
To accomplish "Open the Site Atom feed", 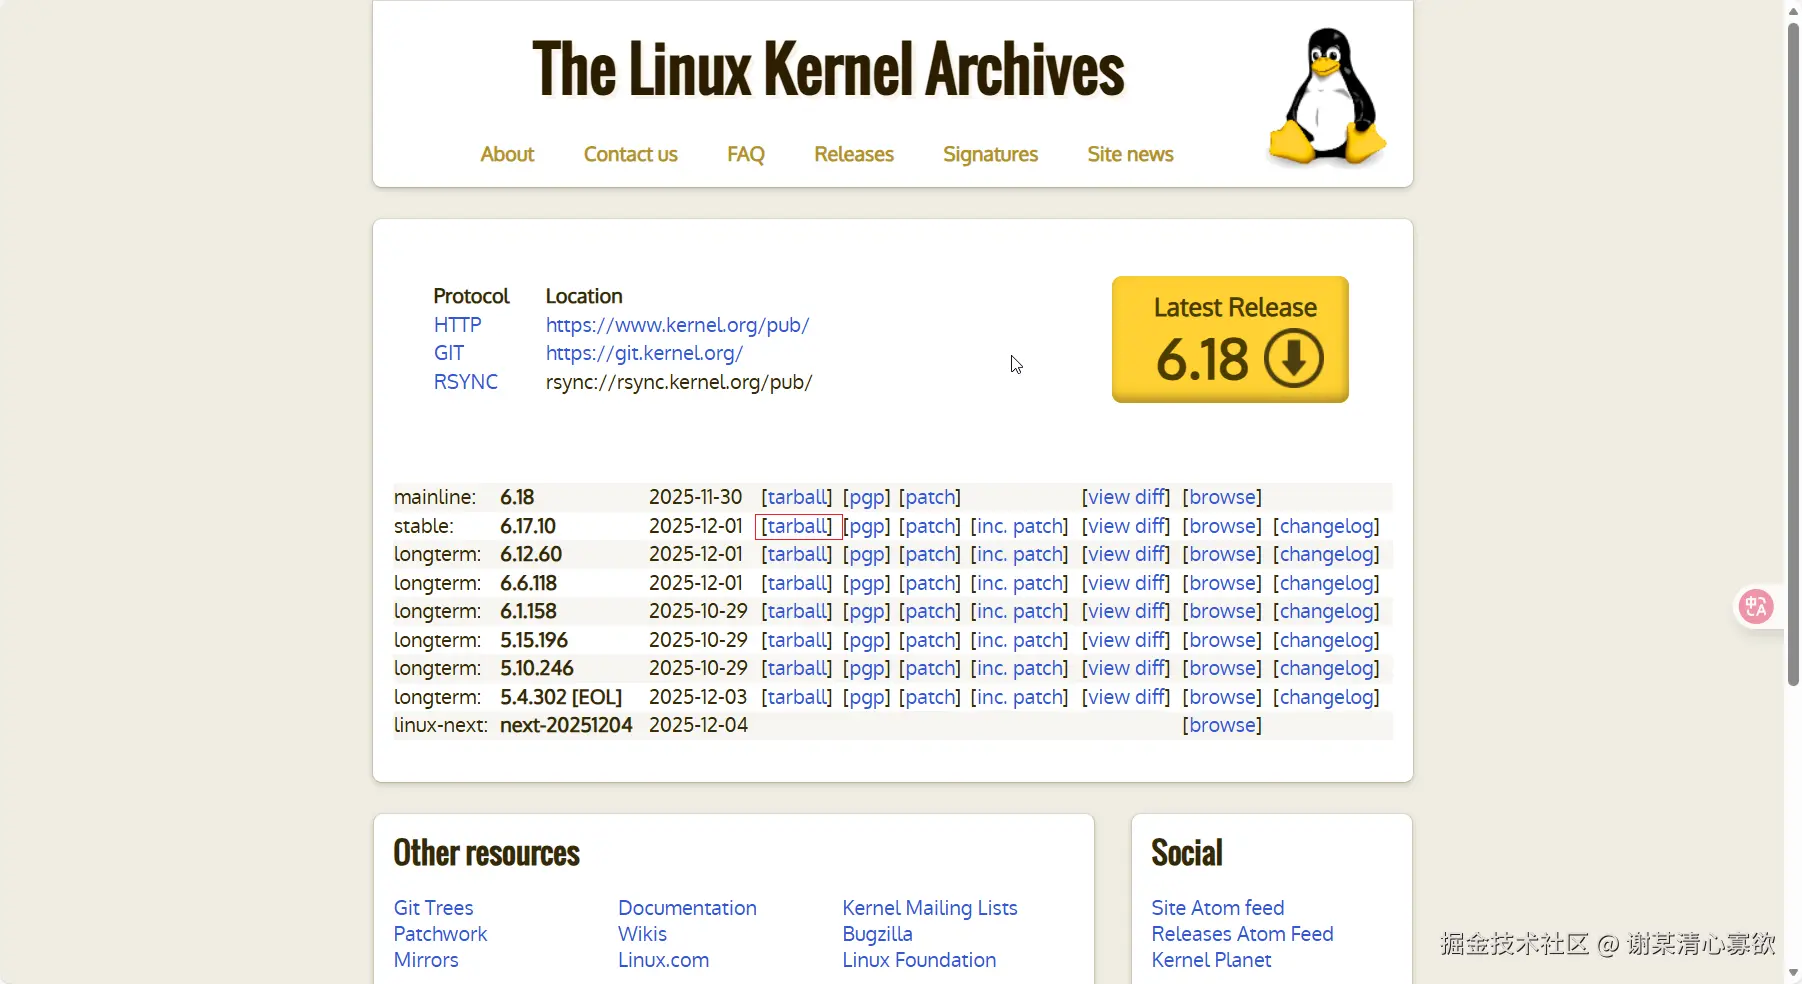I will (1218, 908).
